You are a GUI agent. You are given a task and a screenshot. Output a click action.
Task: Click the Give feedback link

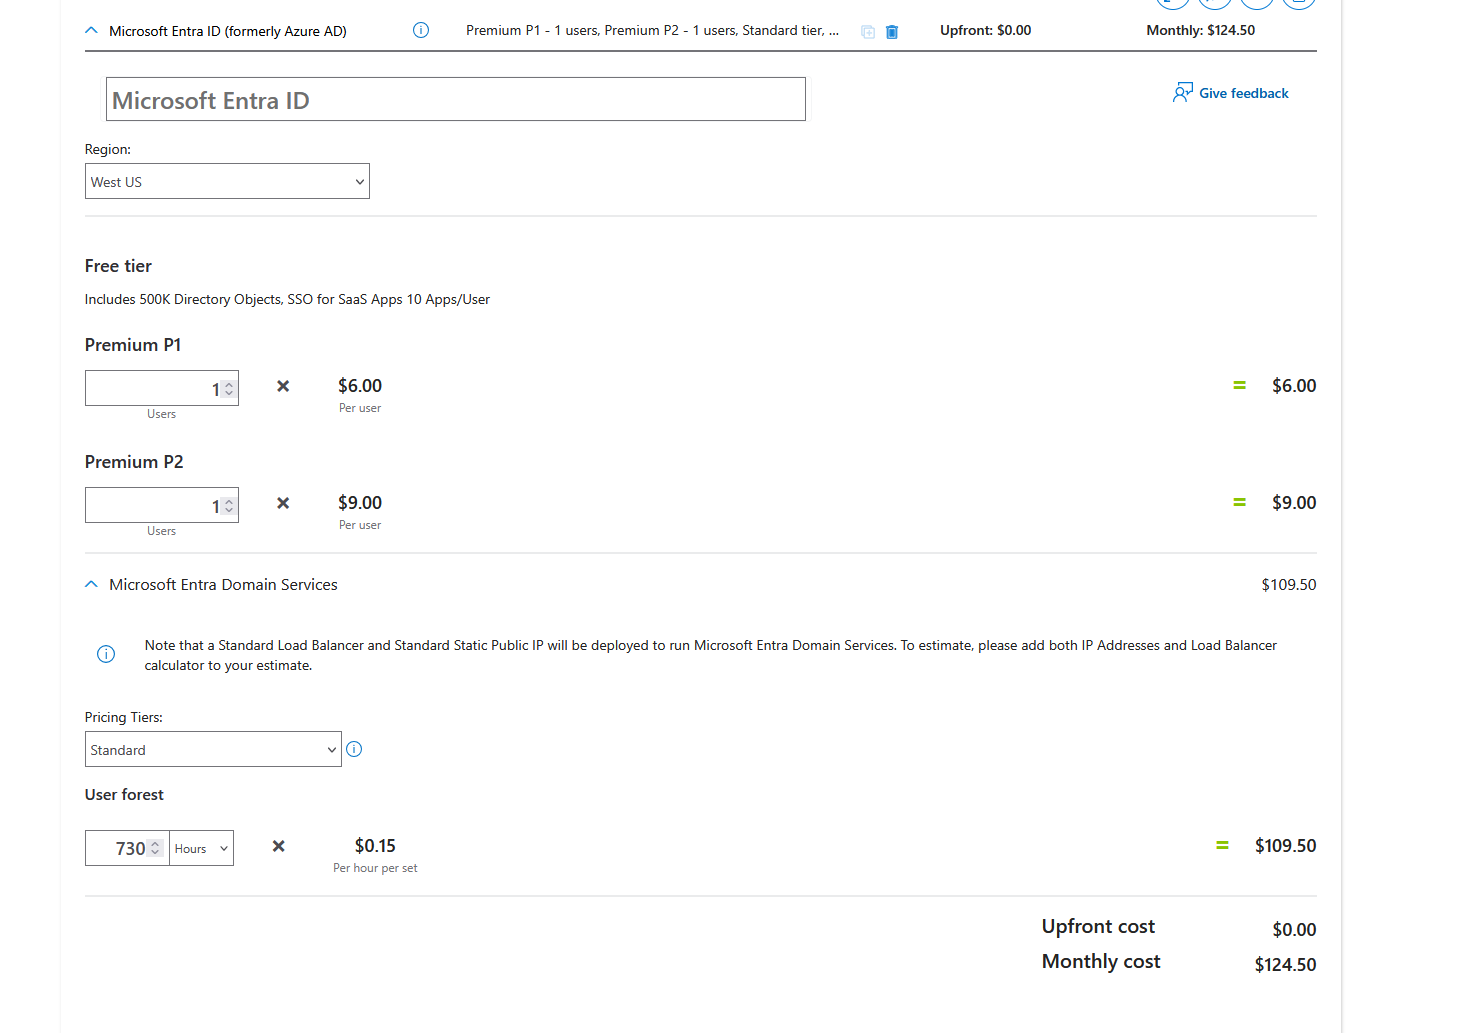[x=1231, y=93]
